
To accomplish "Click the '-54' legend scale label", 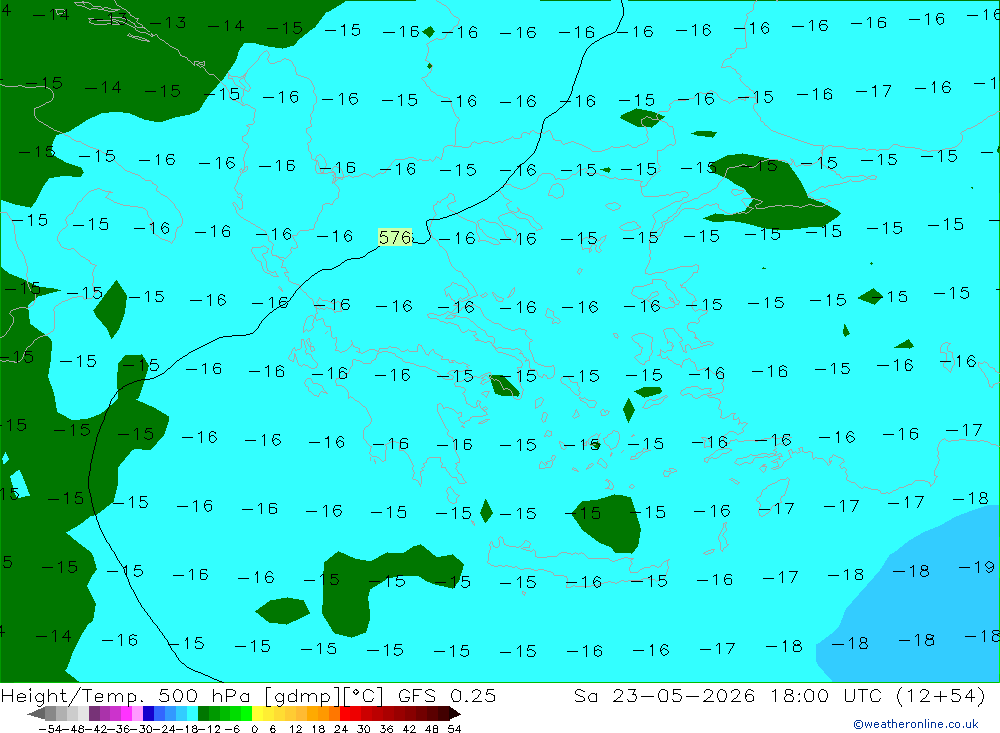I will click(x=50, y=729).
